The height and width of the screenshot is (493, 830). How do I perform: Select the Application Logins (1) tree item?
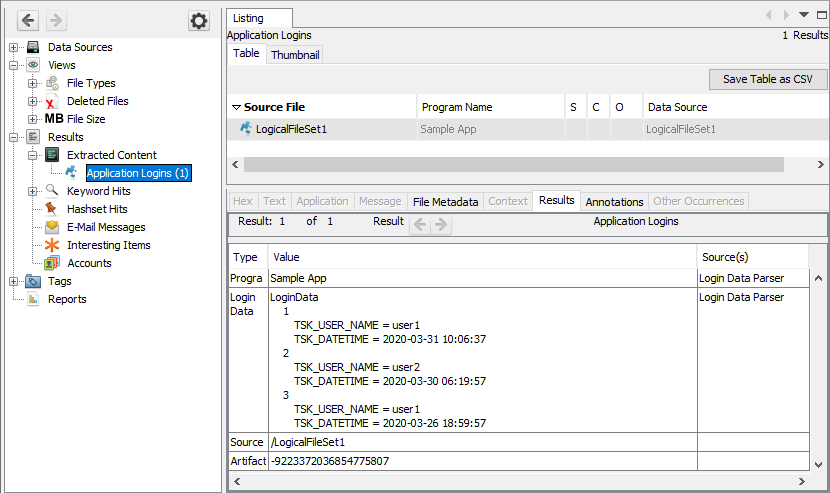click(137, 173)
